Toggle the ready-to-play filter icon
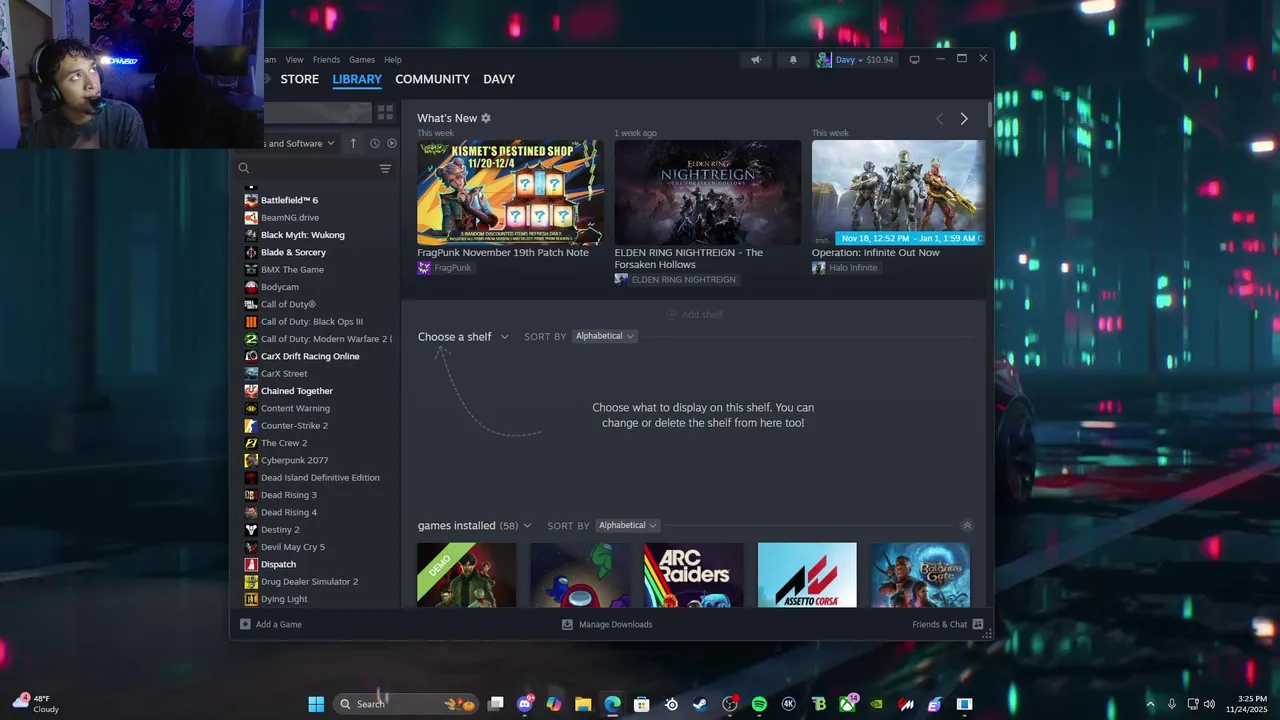Viewport: 1280px width, 720px height. [392, 143]
